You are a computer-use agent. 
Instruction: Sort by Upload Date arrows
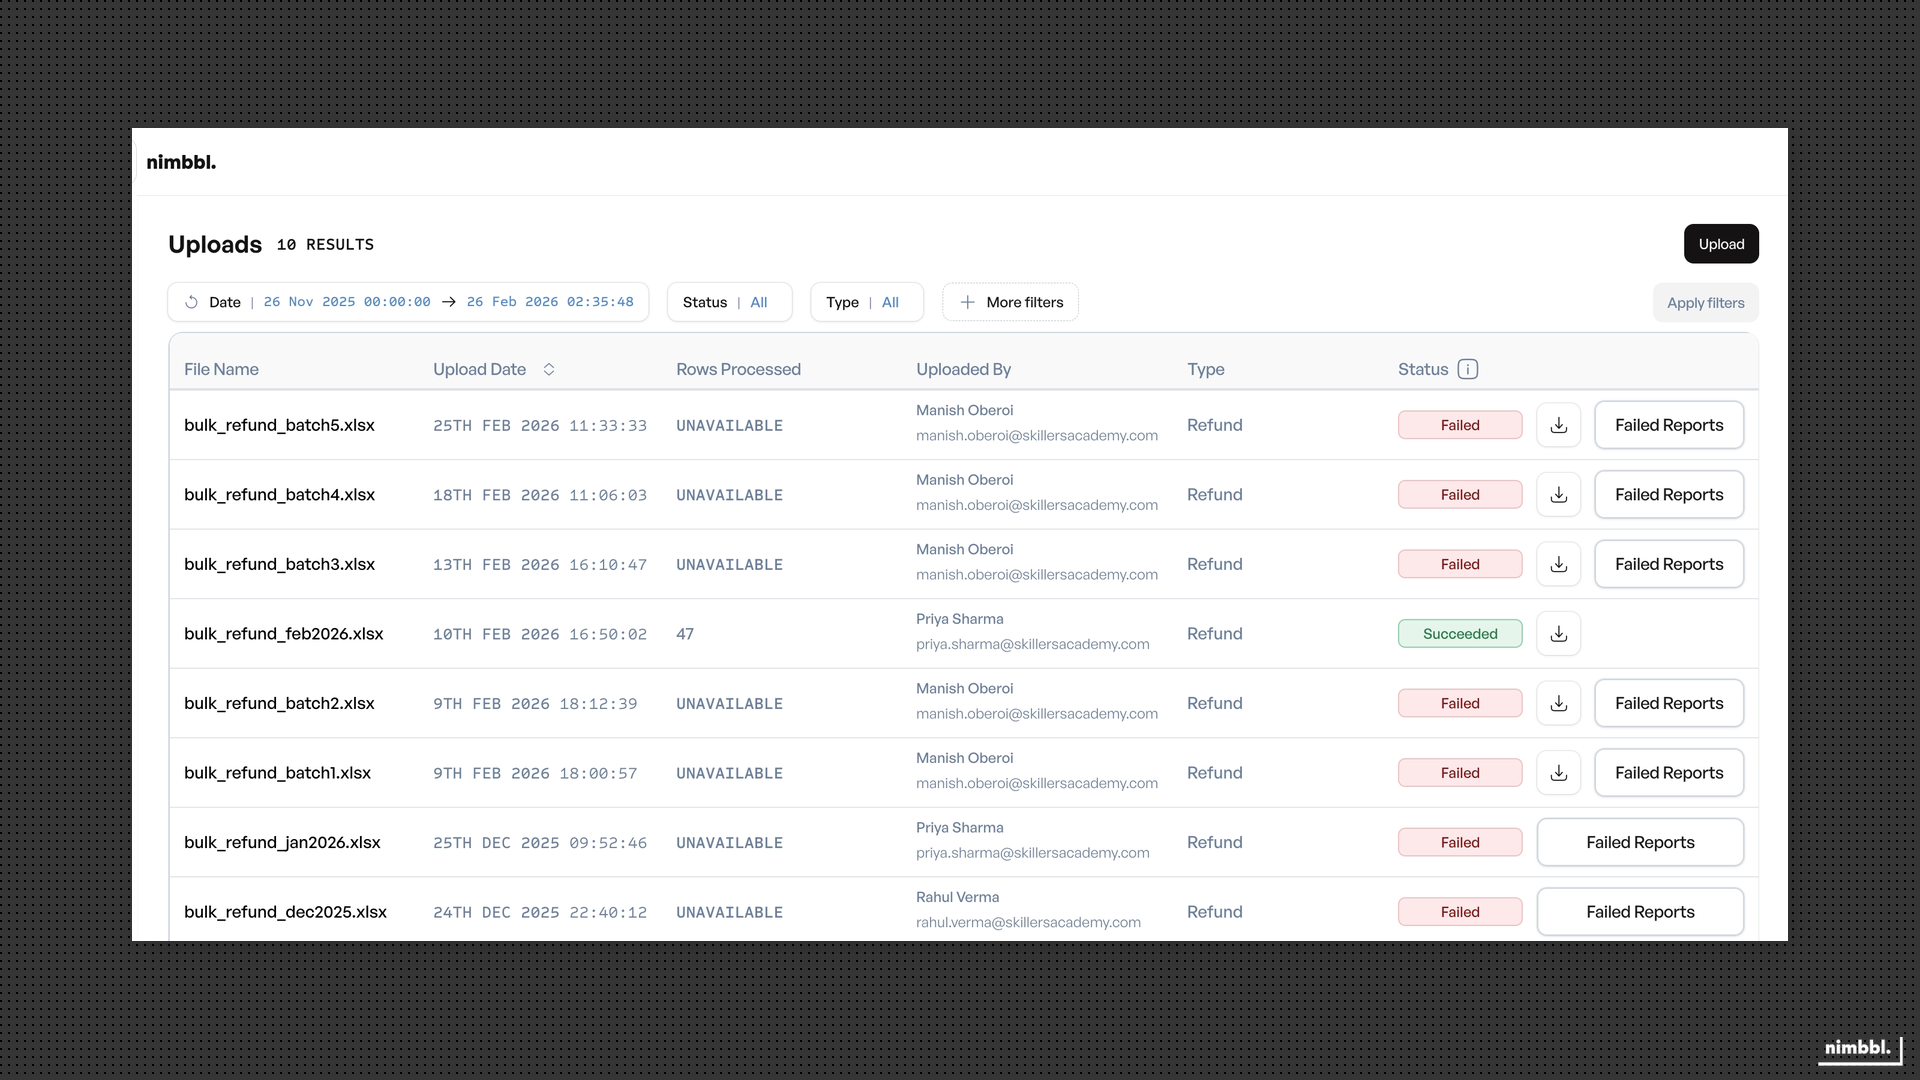[x=549, y=369]
